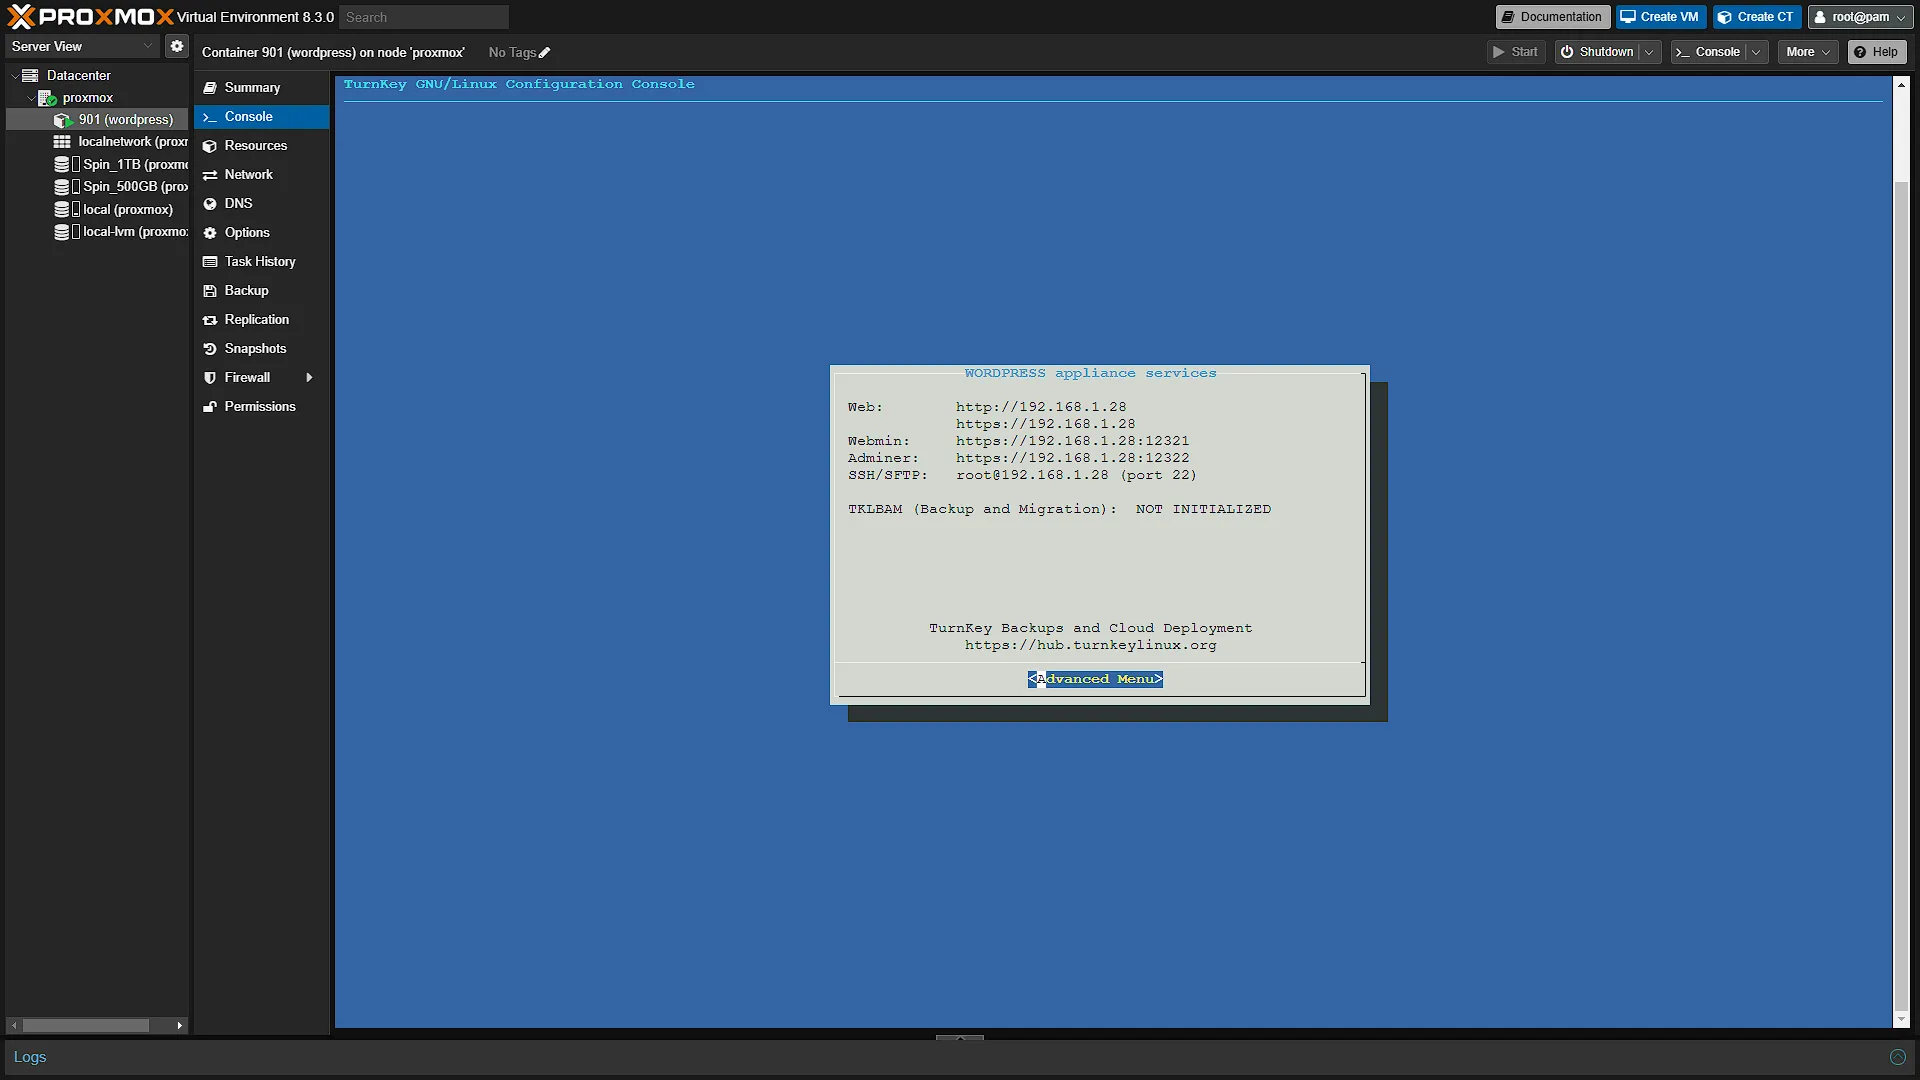Click the Create CT button
The image size is (1920, 1080).
pos(1756,17)
